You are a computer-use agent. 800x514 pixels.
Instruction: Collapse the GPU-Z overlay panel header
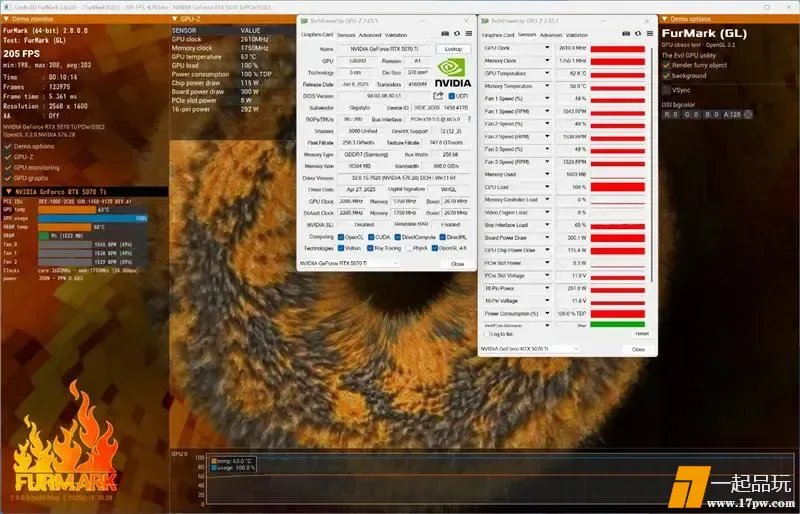[x=174, y=19]
